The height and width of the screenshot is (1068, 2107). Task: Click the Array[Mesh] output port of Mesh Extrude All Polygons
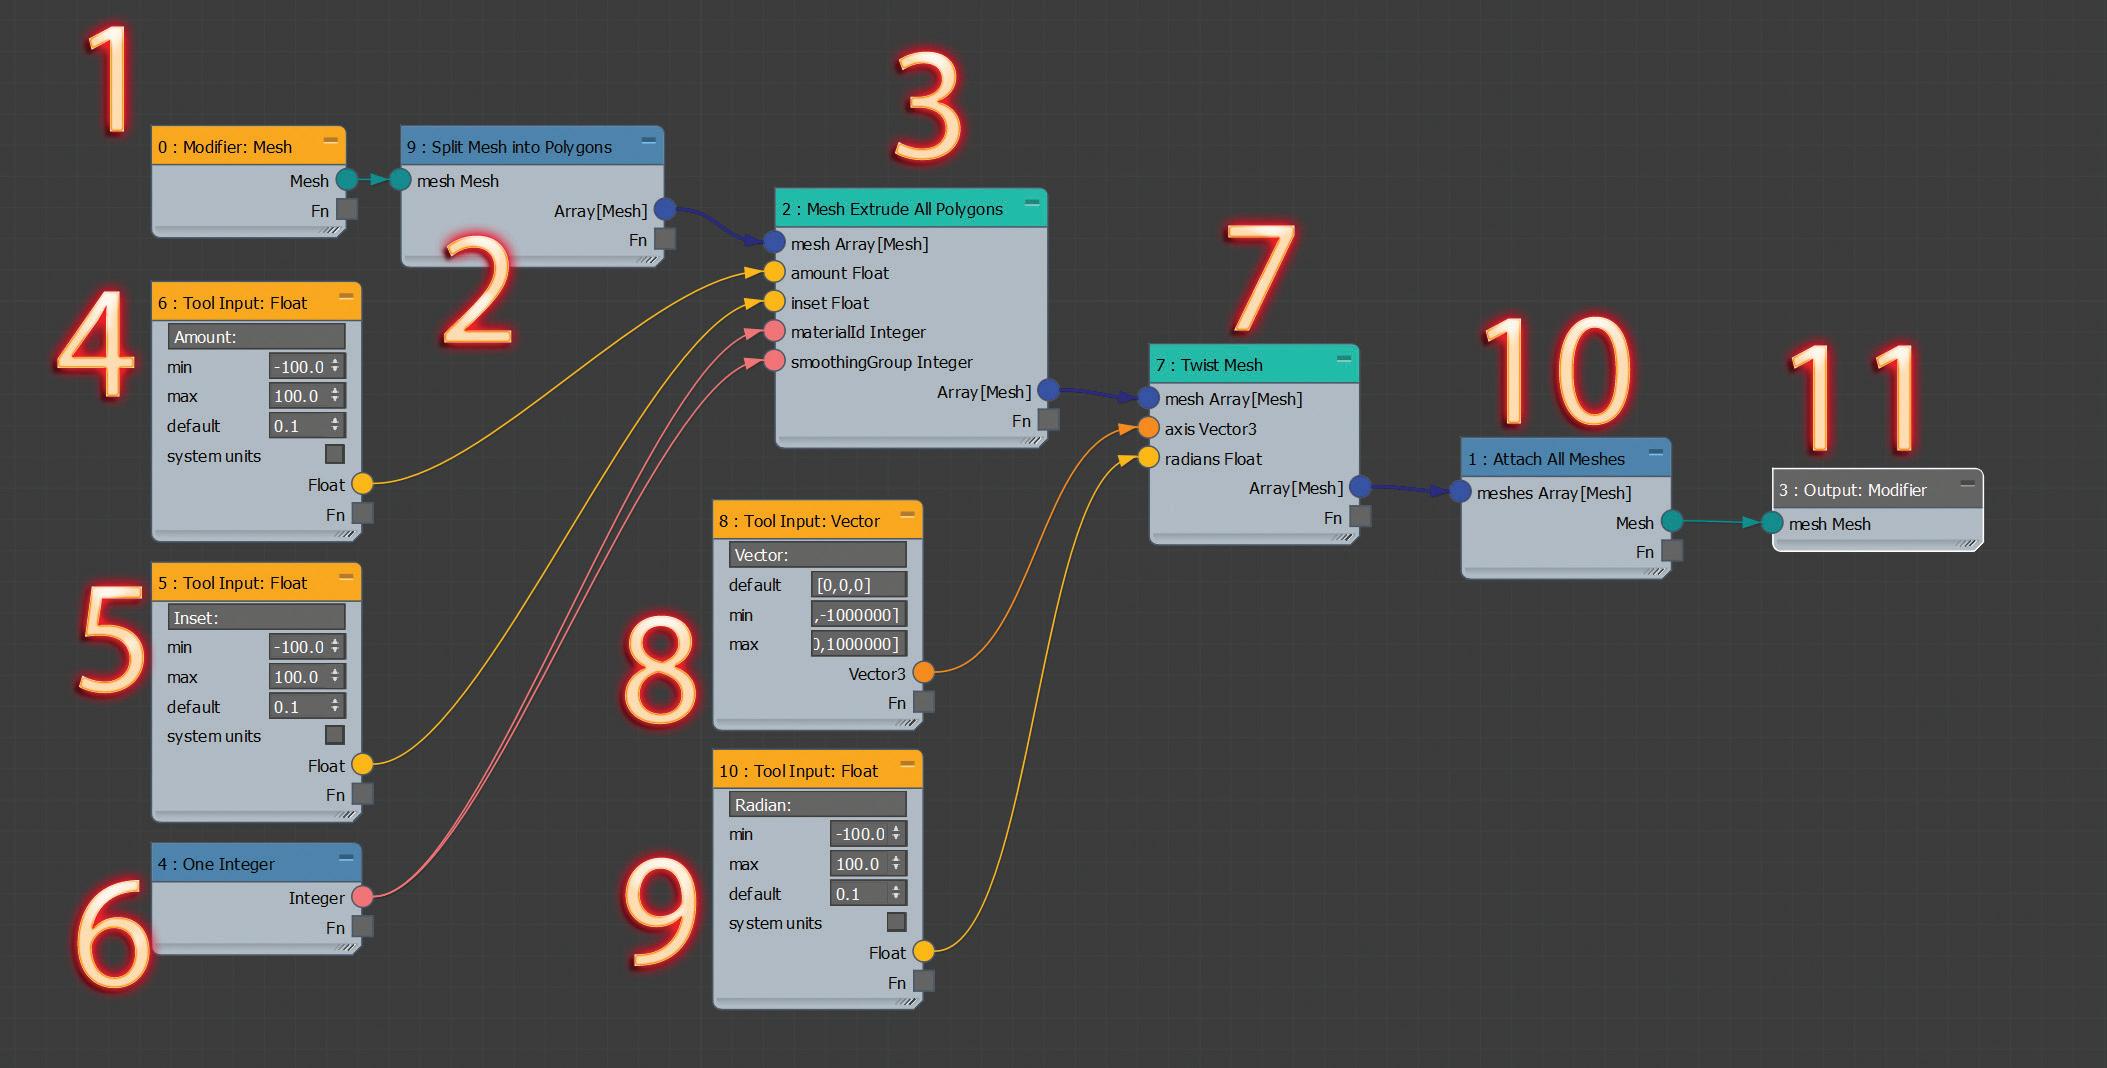(1048, 390)
